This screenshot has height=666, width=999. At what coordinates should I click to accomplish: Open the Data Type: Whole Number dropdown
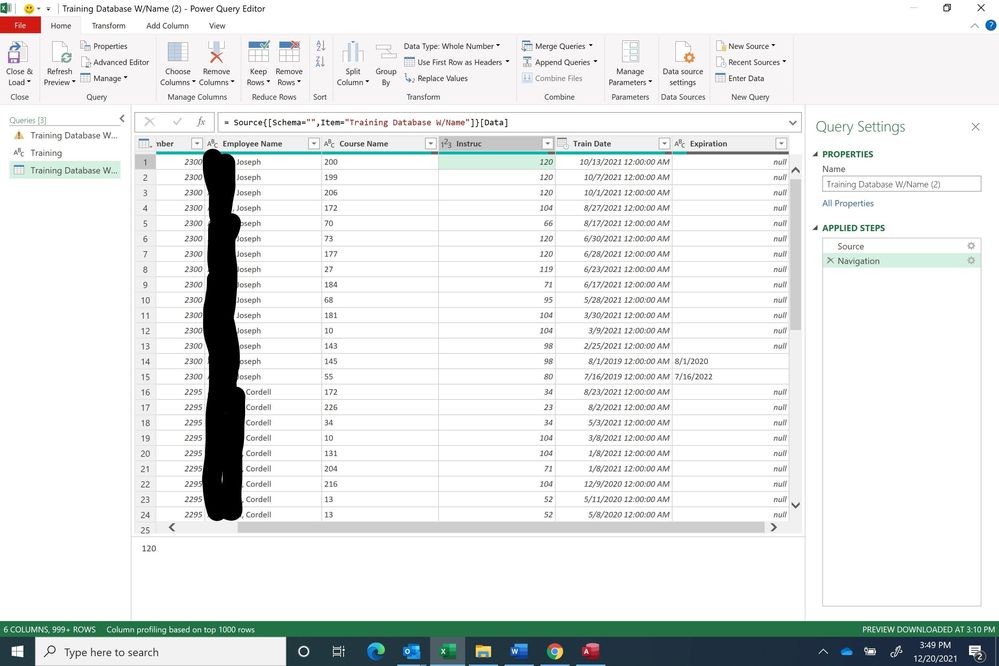click(x=497, y=45)
